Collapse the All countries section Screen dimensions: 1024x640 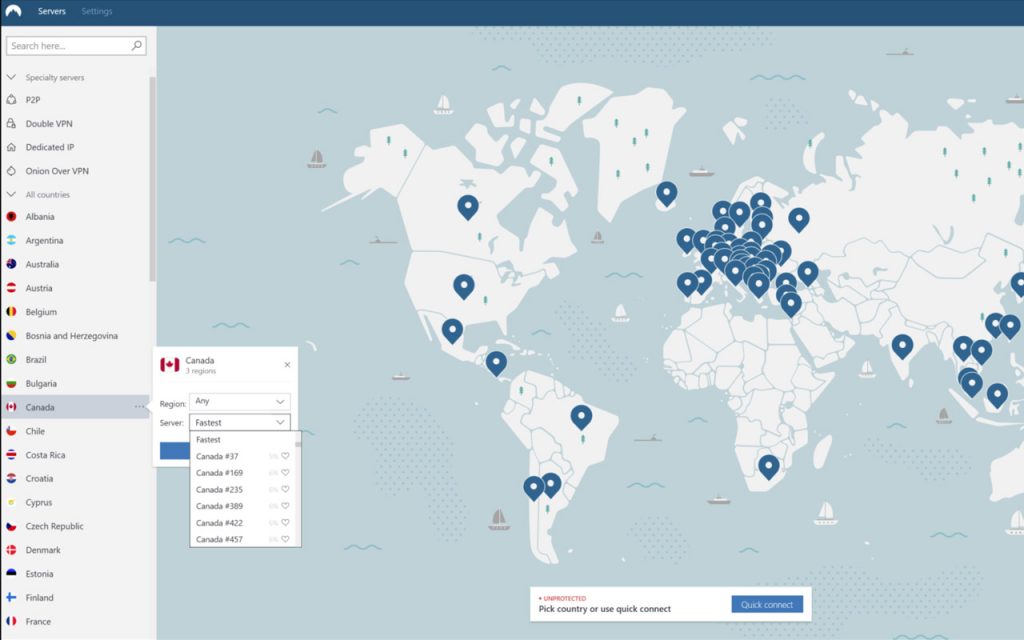(11, 195)
